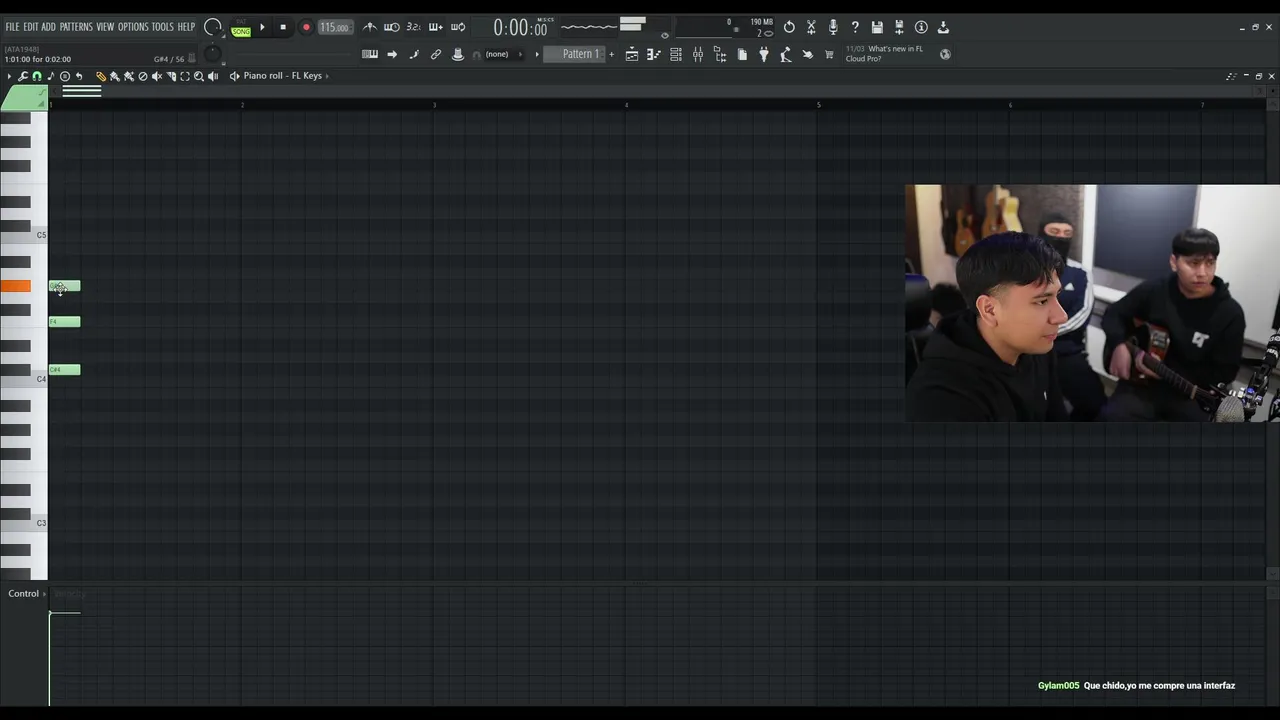The height and width of the screenshot is (720, 1280).
Task: Open the Mixer window icon
Action: (698, 54)
